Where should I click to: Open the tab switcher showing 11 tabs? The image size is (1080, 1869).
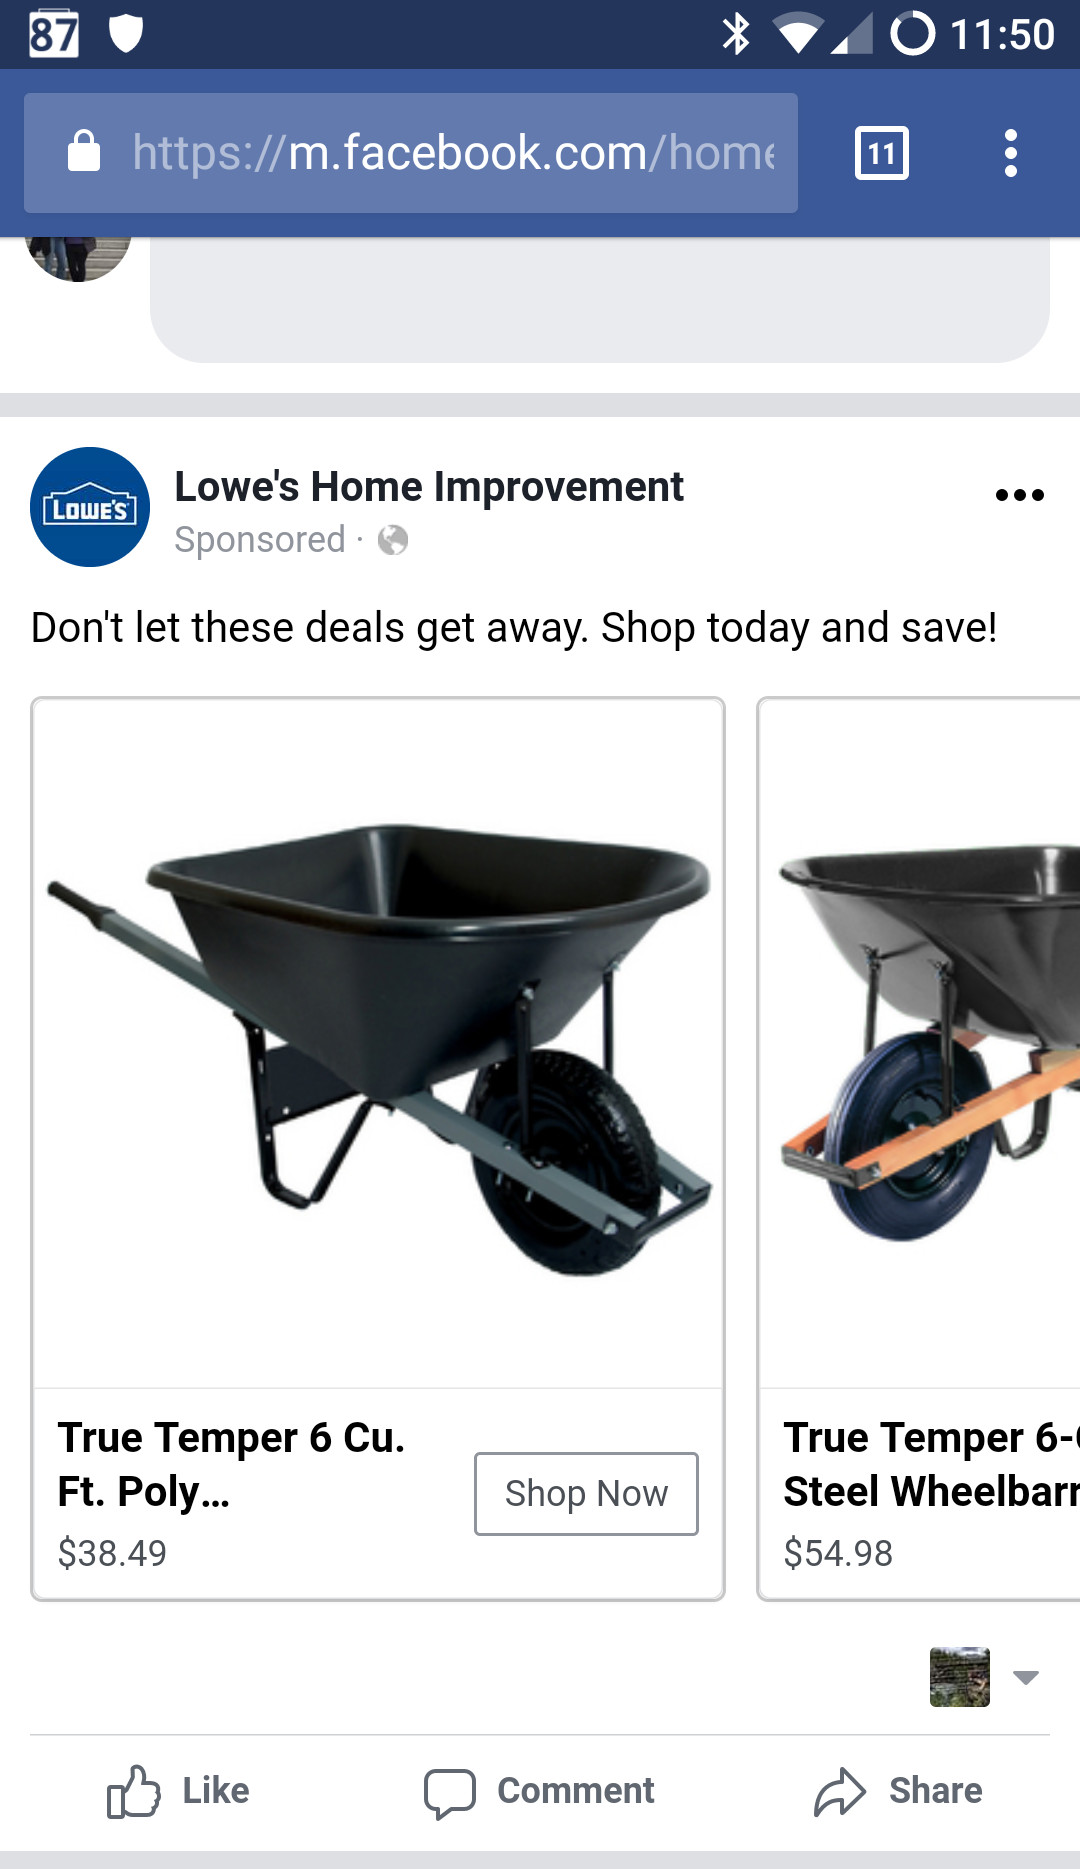882,153
